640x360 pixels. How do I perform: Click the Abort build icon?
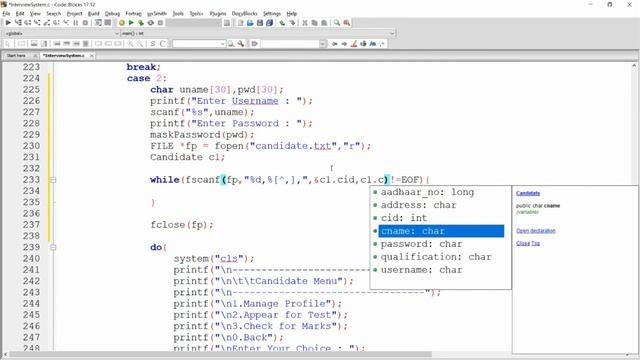point(160,23)
